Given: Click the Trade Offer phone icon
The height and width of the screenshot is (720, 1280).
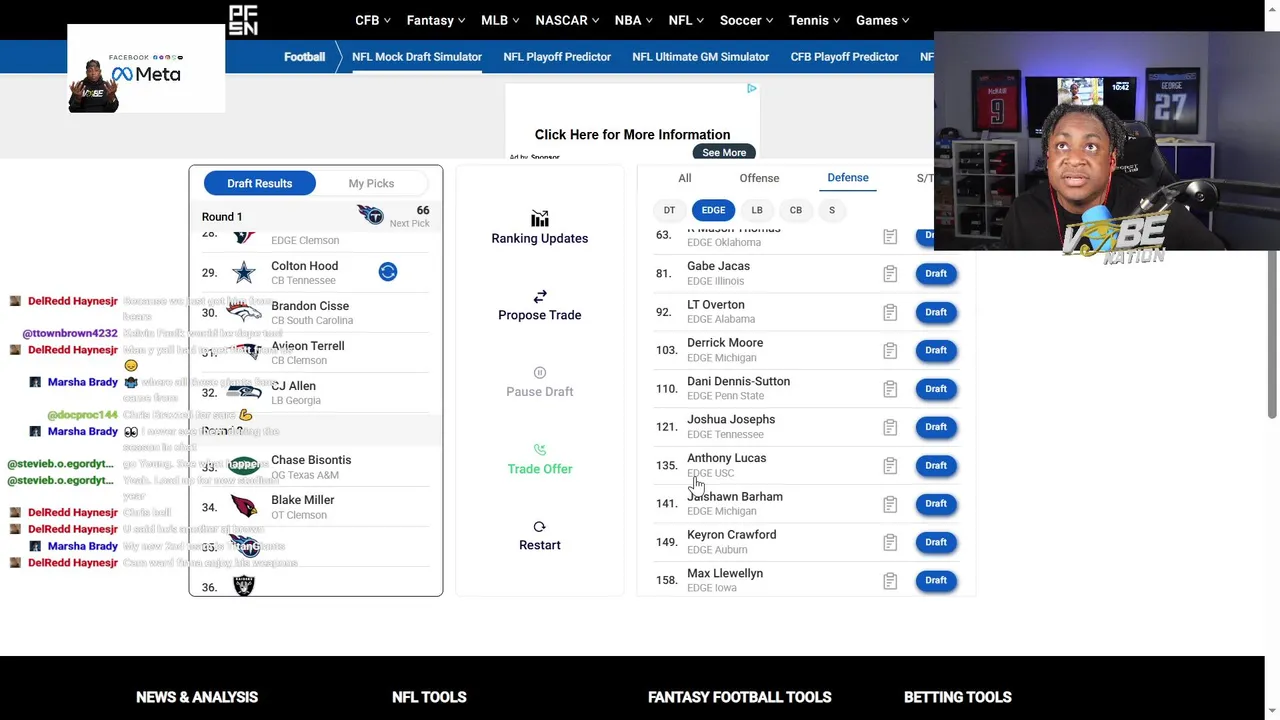Looking at the screenshot, I should (540, 450).
